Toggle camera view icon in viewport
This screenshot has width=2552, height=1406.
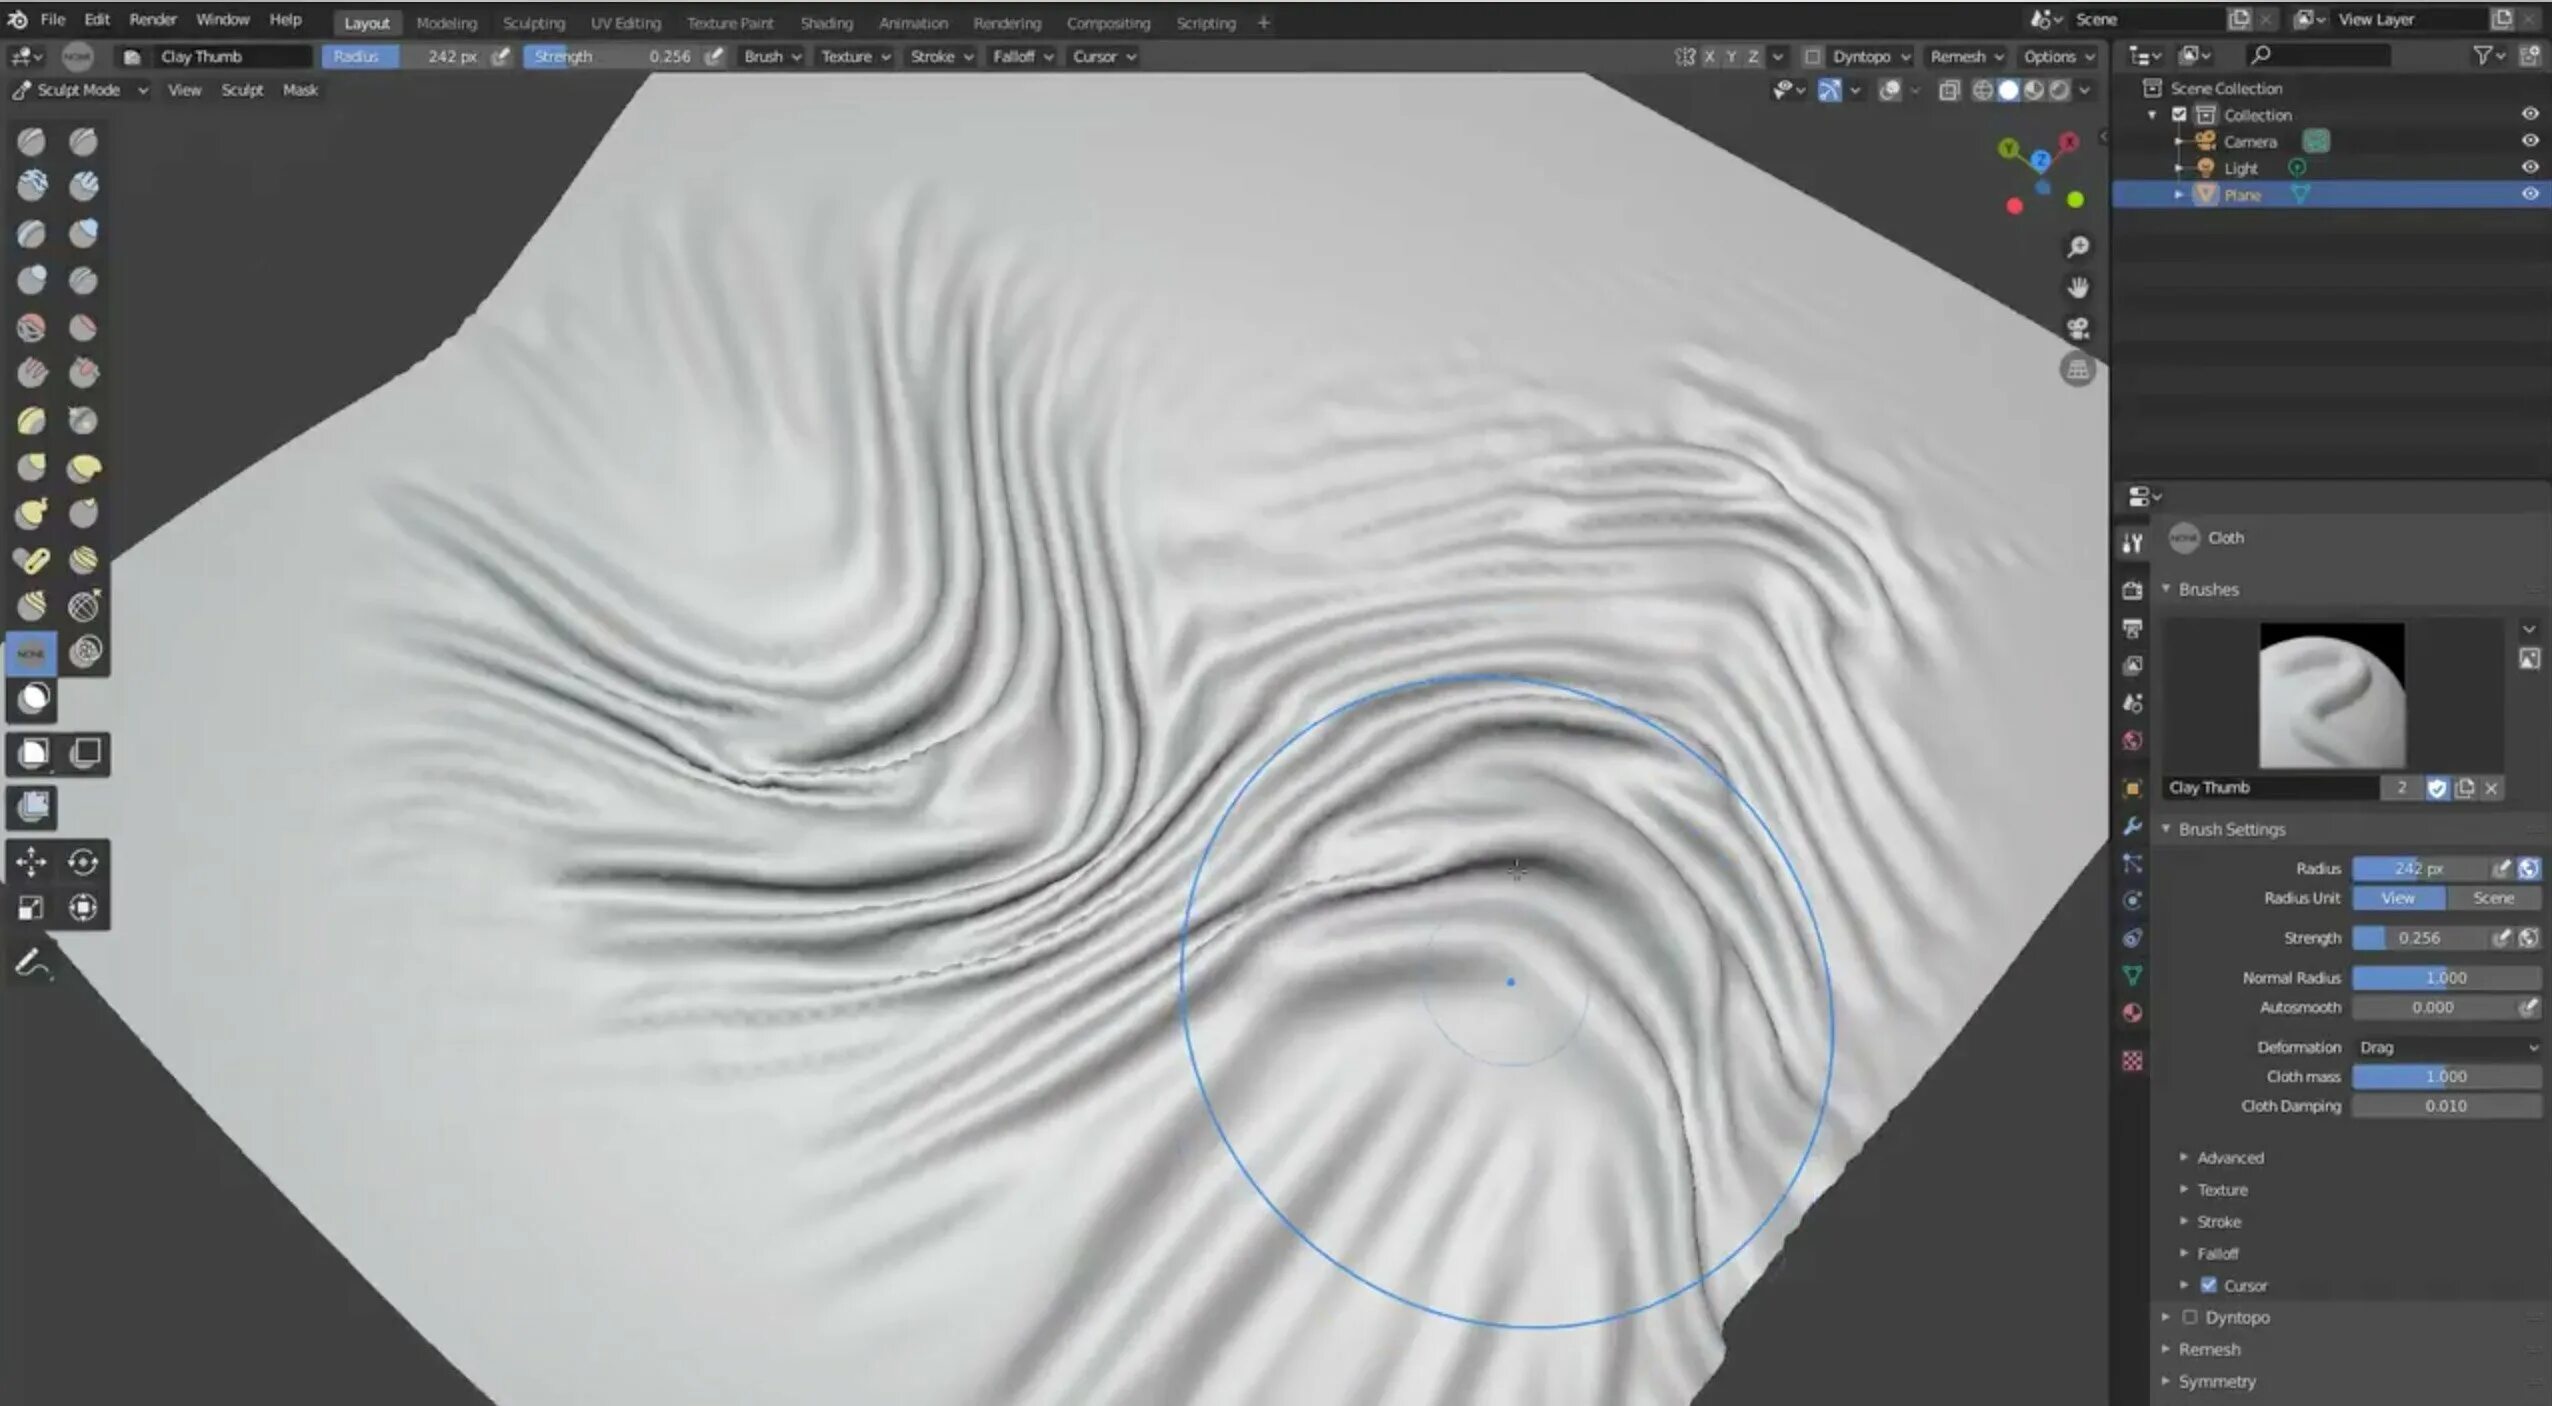coord(2078,329)
